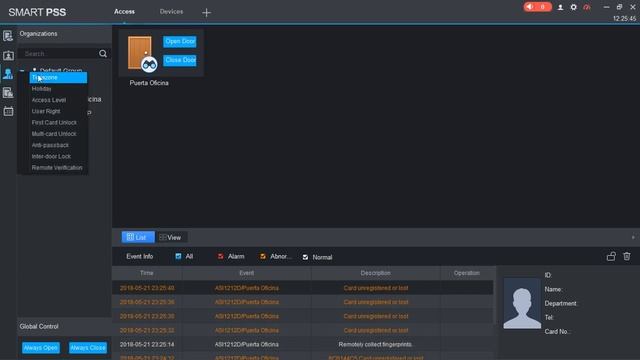Collapse the Default Group tree node
This screenshot has width=640, height=360.
(x=22, y=71)
